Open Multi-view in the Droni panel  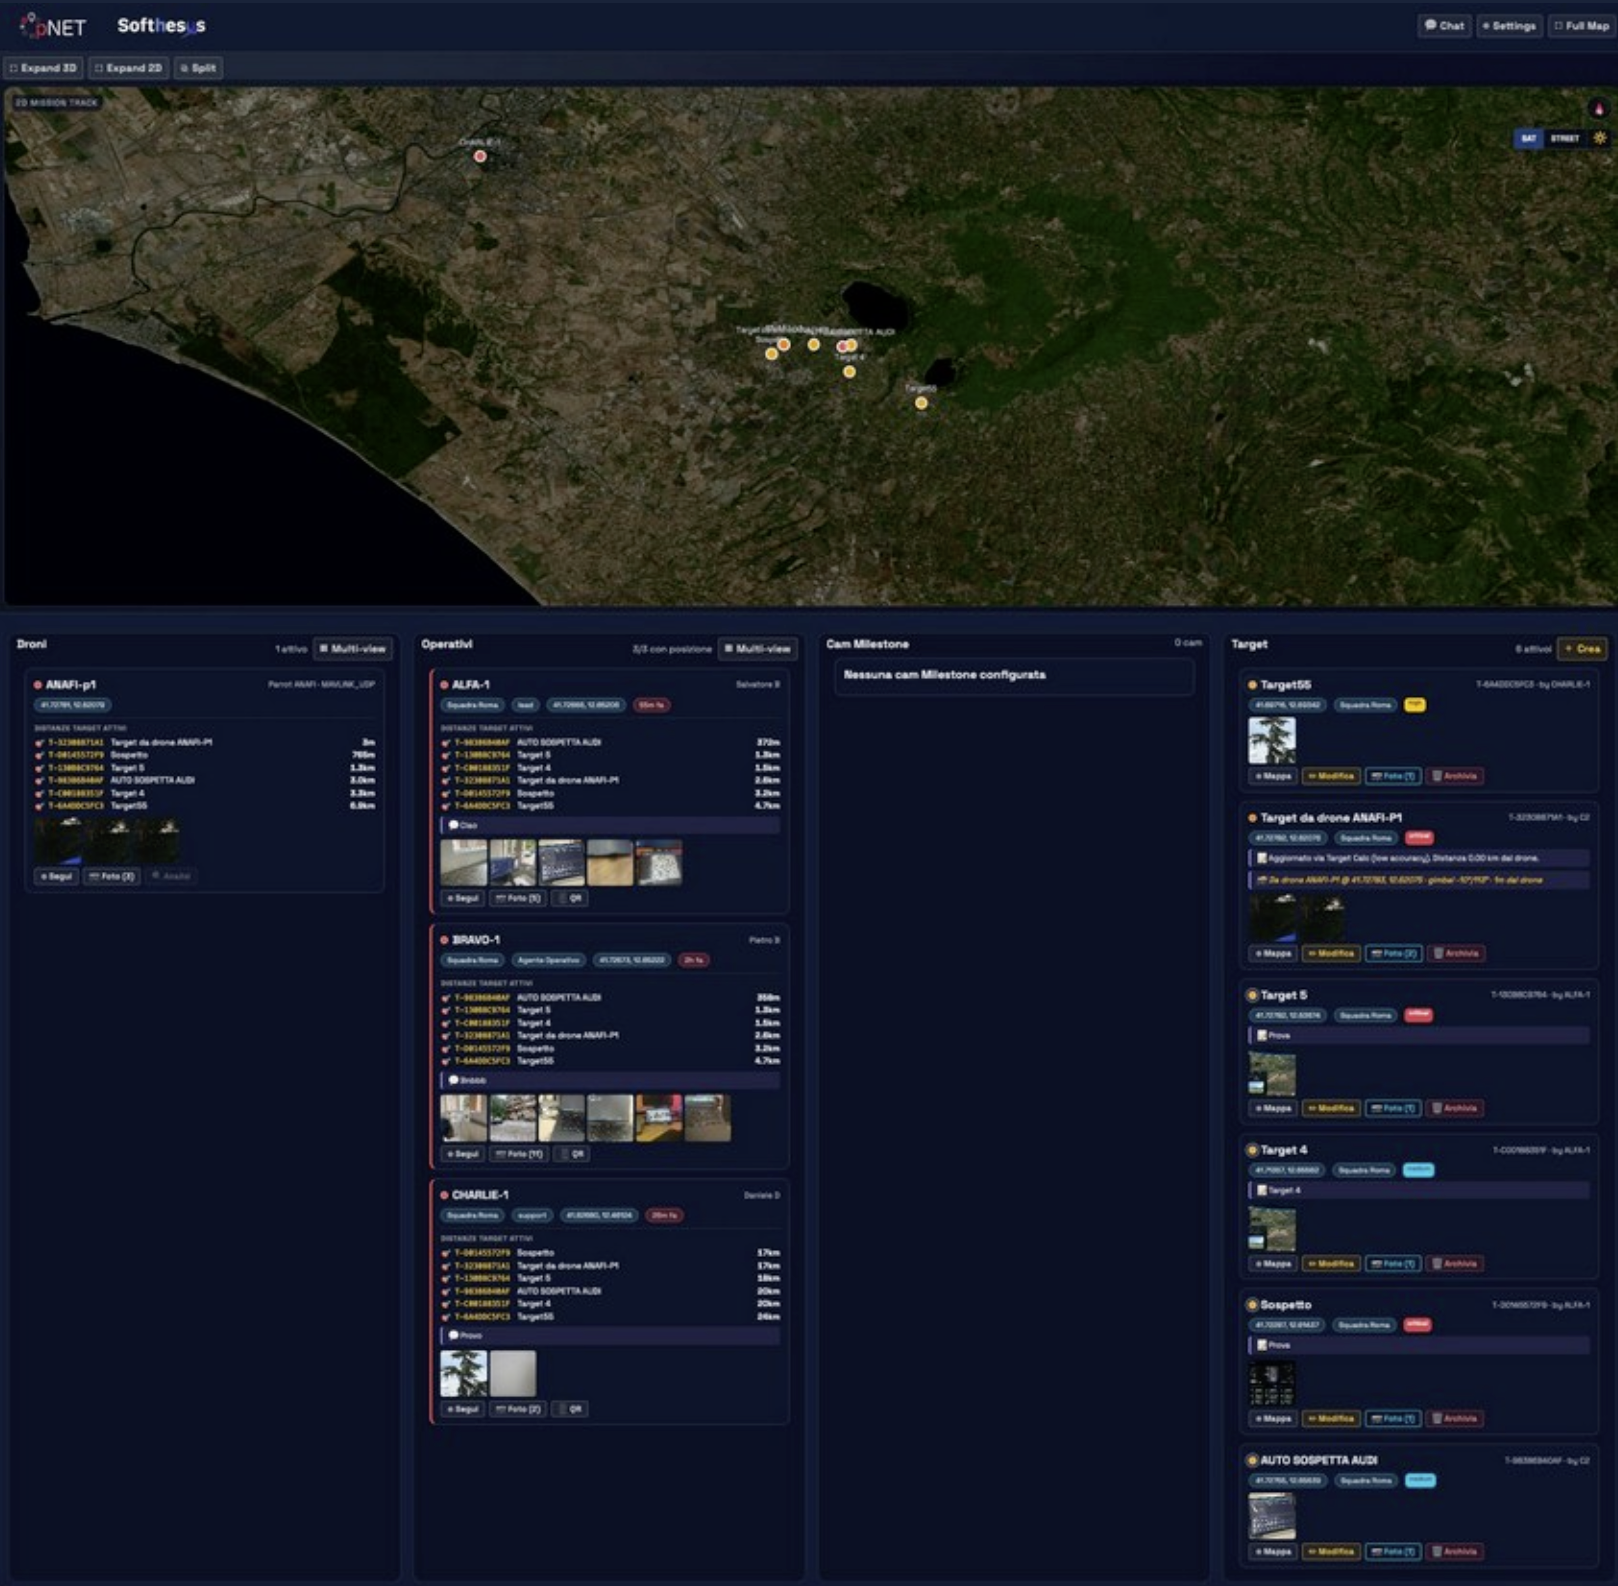352,648
